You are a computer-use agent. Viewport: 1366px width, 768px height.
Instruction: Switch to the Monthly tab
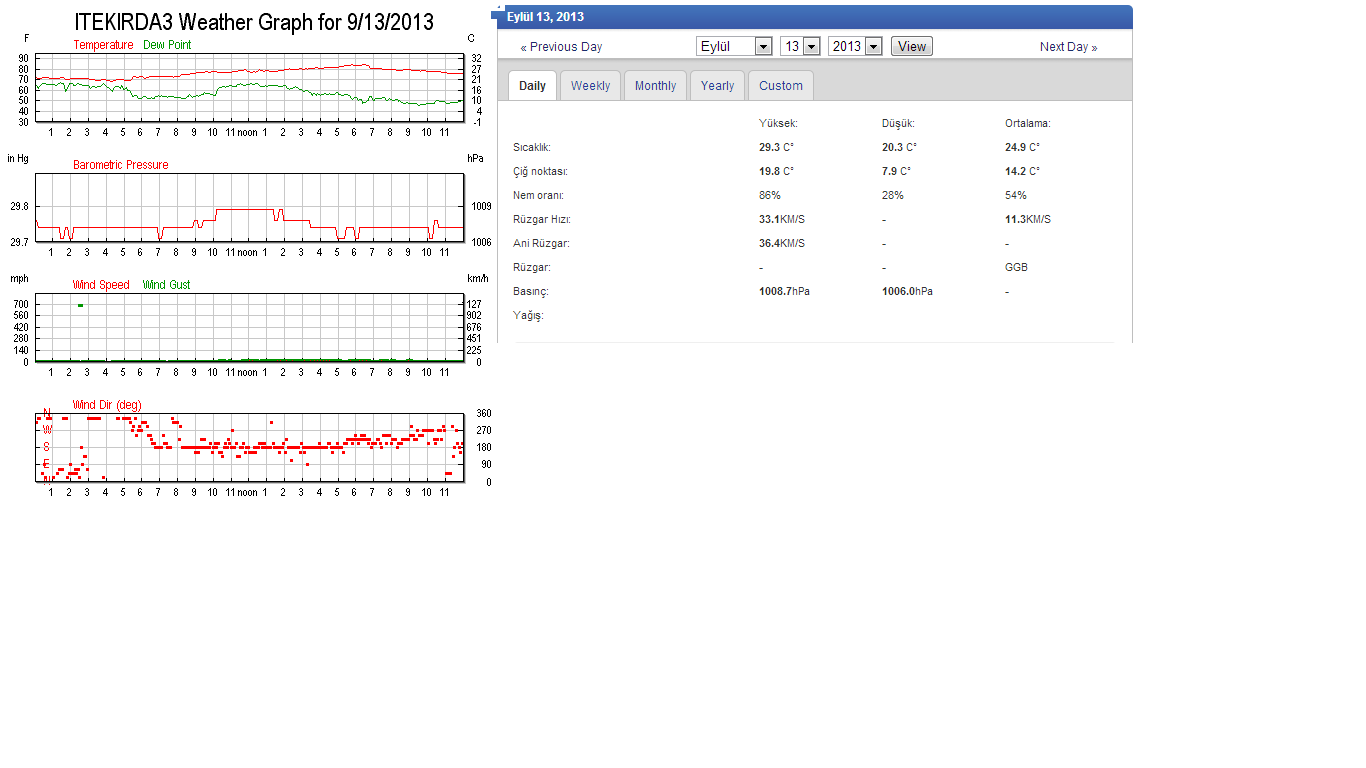click(655, 86)
